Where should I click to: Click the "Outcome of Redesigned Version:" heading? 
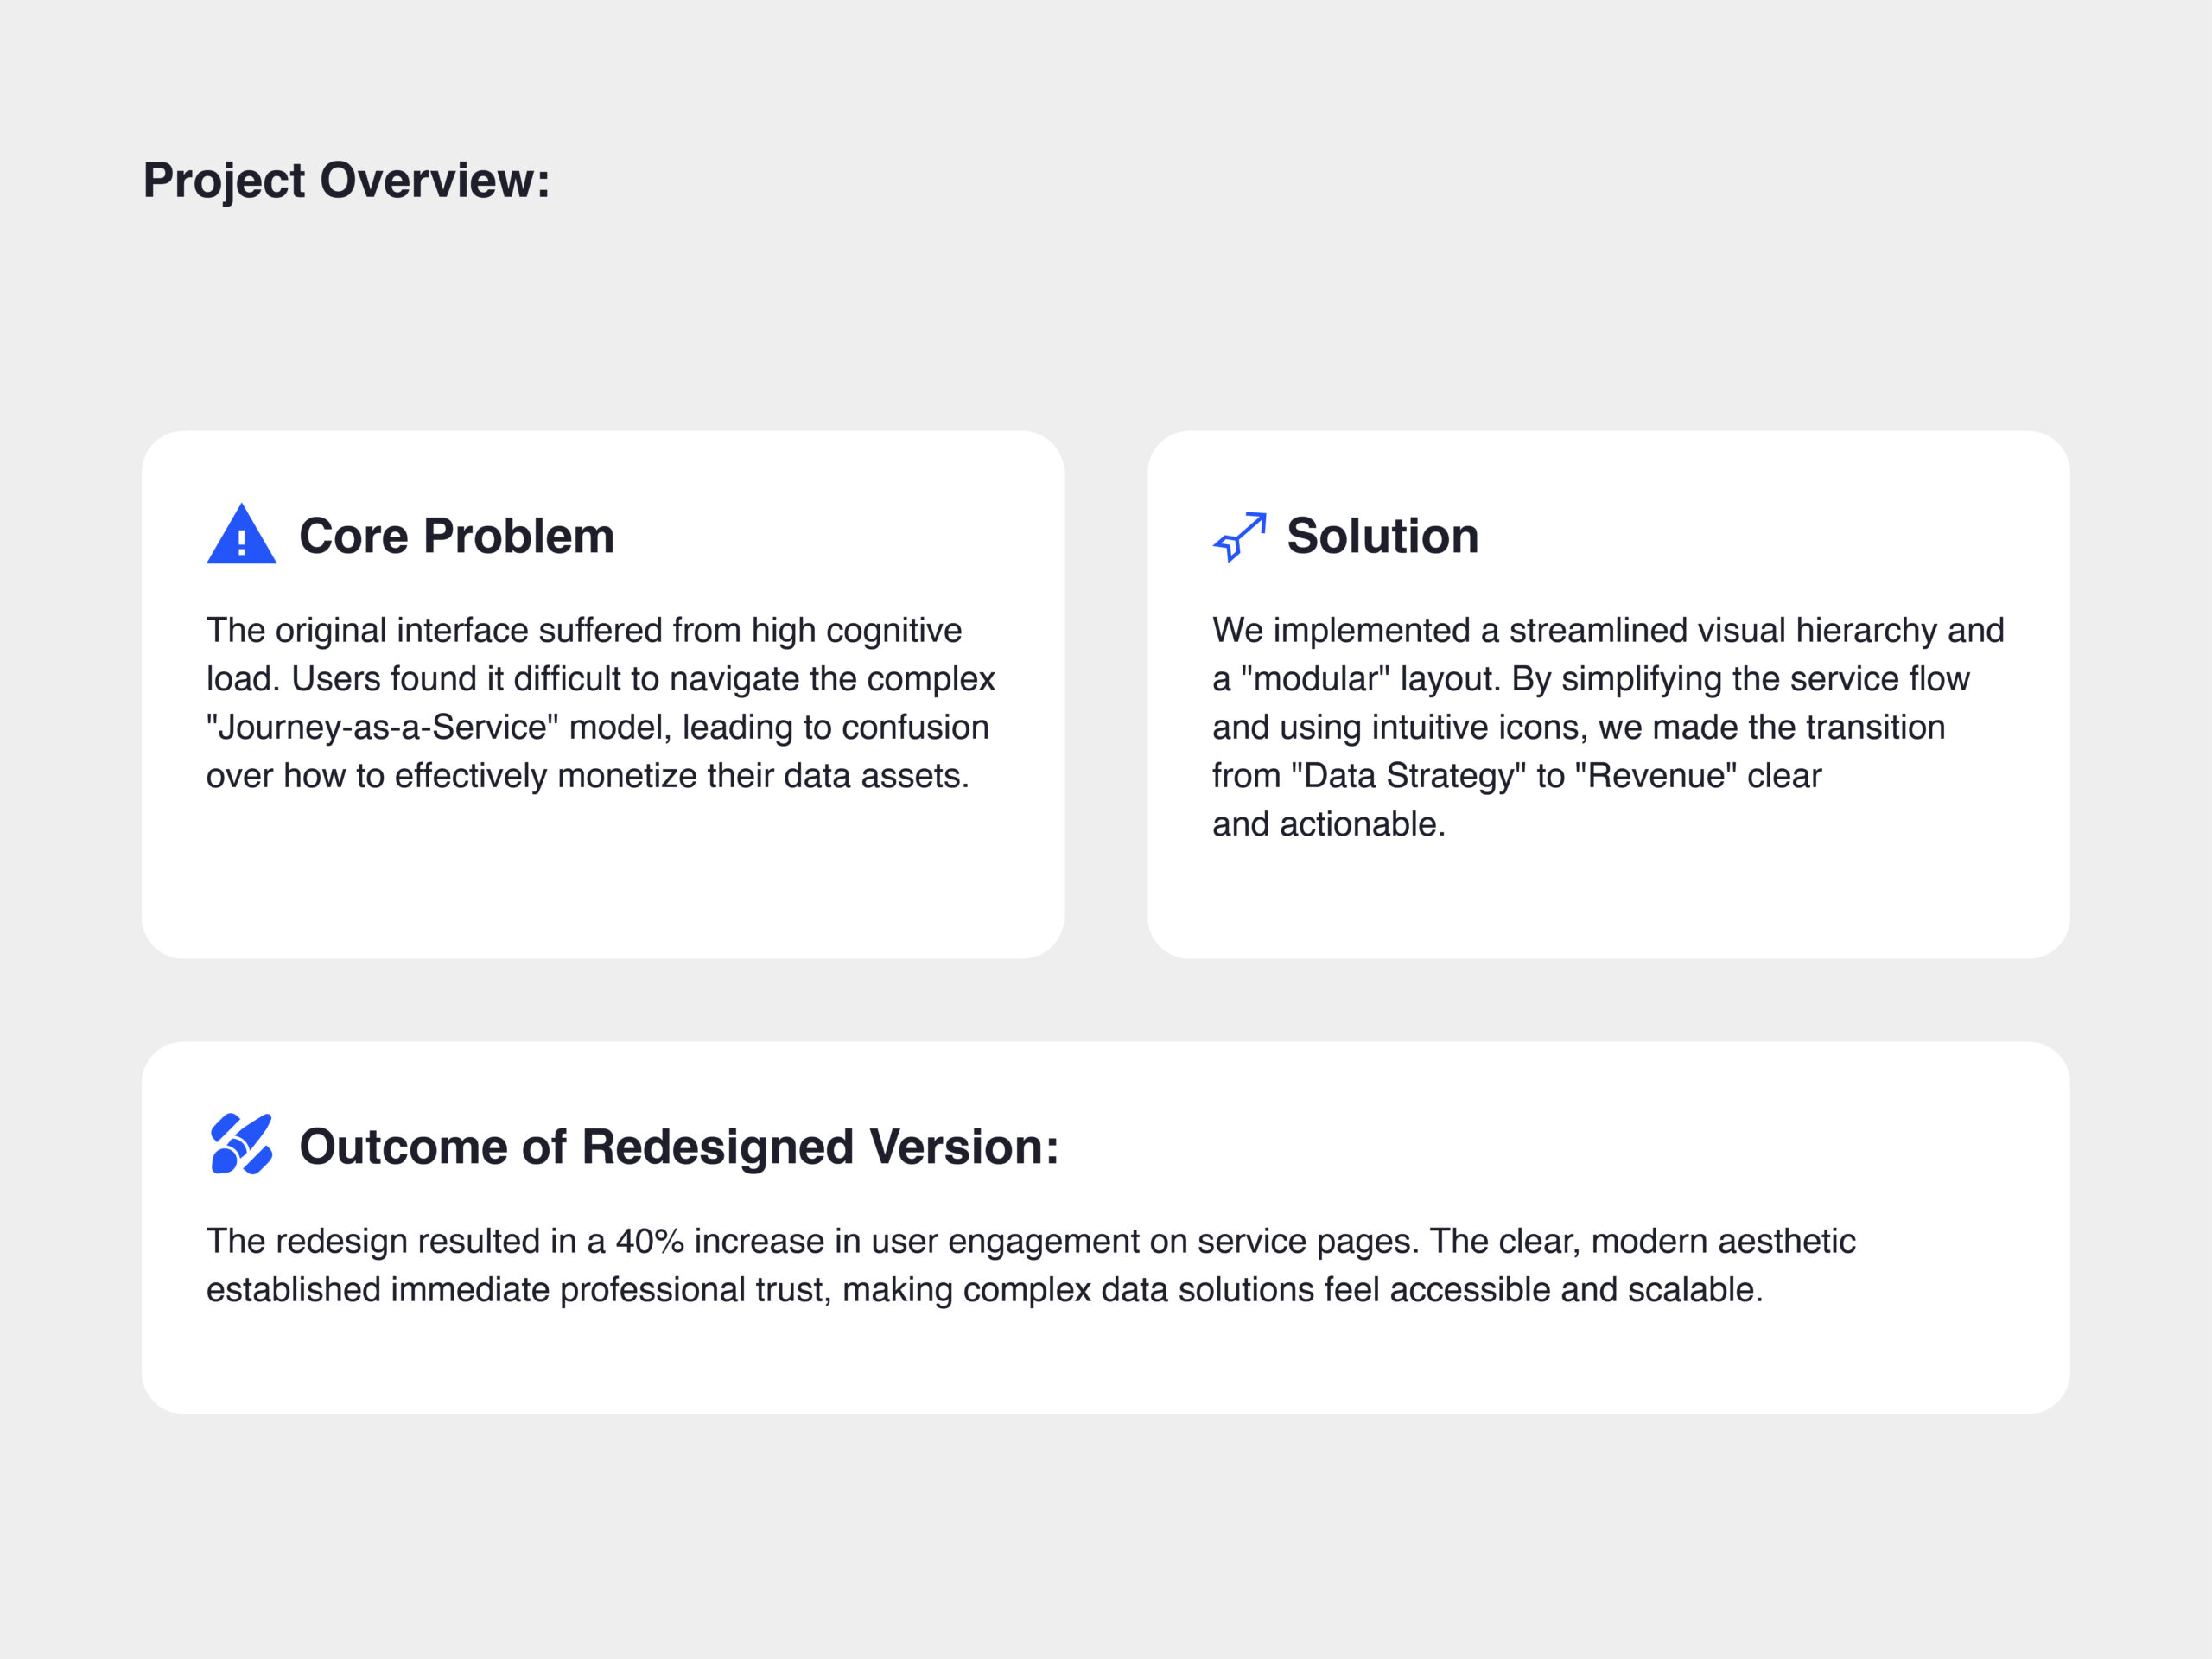coord(679,1146)
